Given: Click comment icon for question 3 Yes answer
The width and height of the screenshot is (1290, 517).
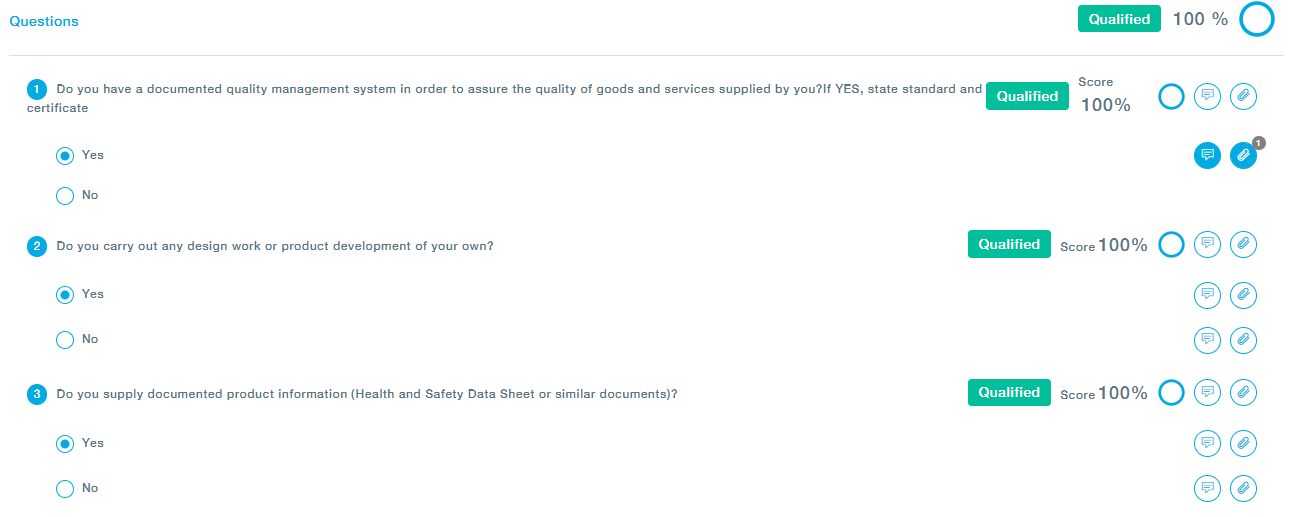Looking at the screenshot, I should coord(1207,442).
